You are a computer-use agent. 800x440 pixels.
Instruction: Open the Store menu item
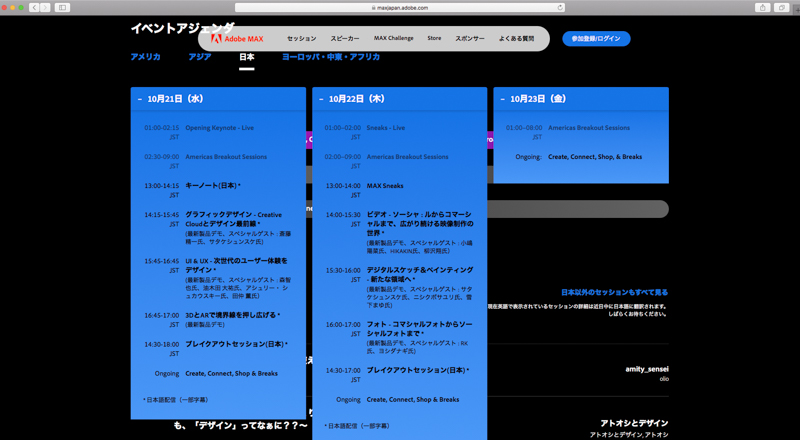[434, 38]
